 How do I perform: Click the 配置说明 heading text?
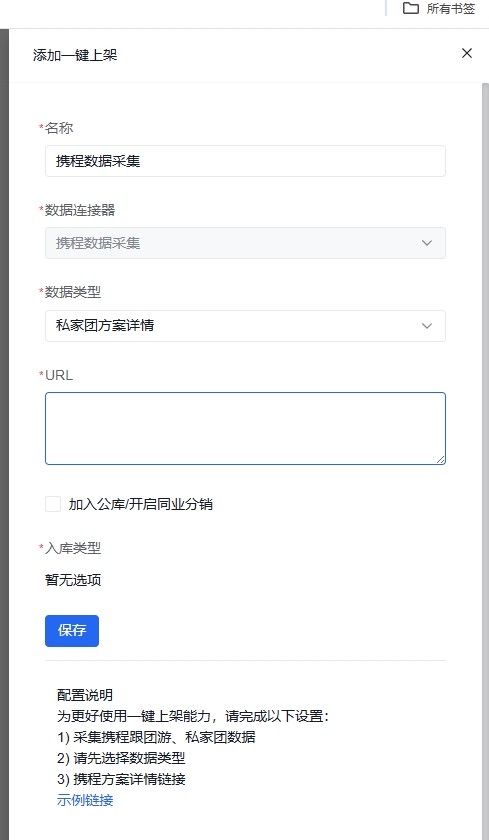[x=85, y=695]
